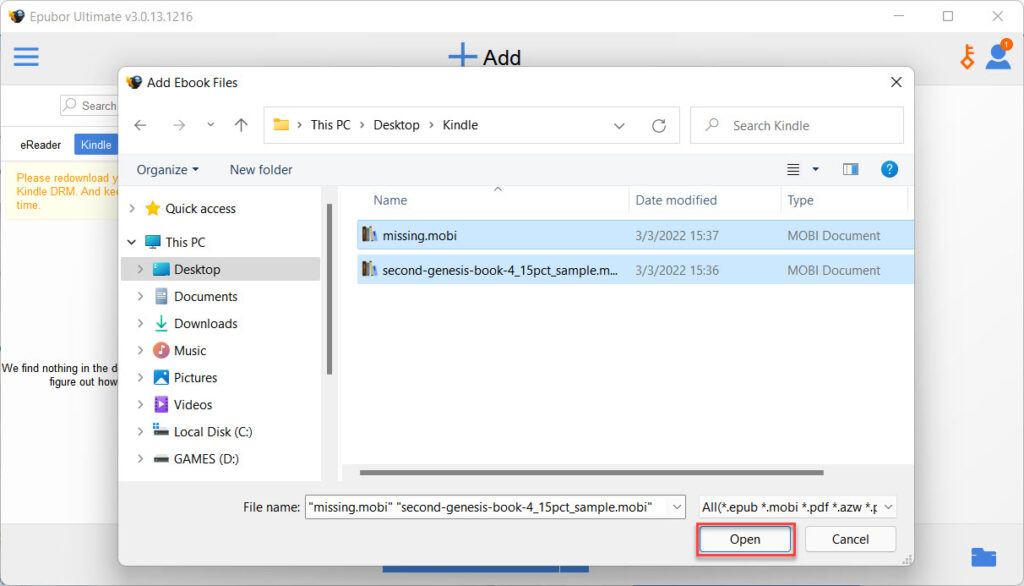Viewport: 1024px width, 586px height.
Task: Open the blue Help icon
Action: click(889, 170)
